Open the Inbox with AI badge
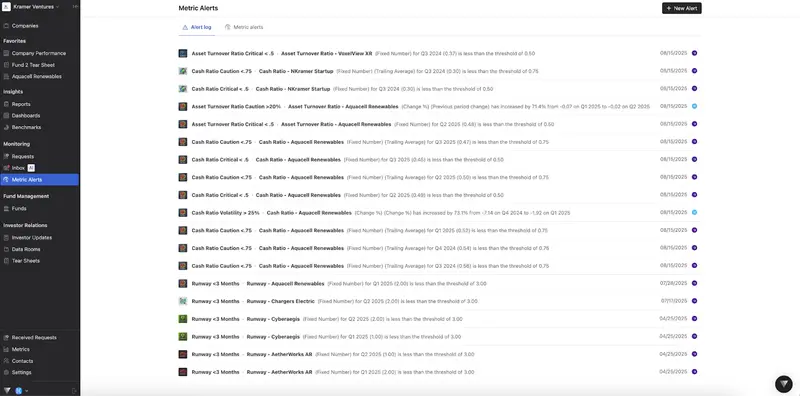 pos(18,168)
